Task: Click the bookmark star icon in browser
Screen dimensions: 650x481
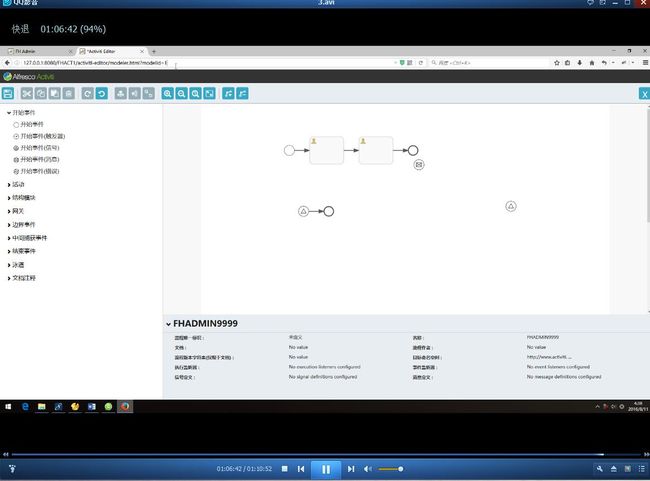Action: point(557,63)
